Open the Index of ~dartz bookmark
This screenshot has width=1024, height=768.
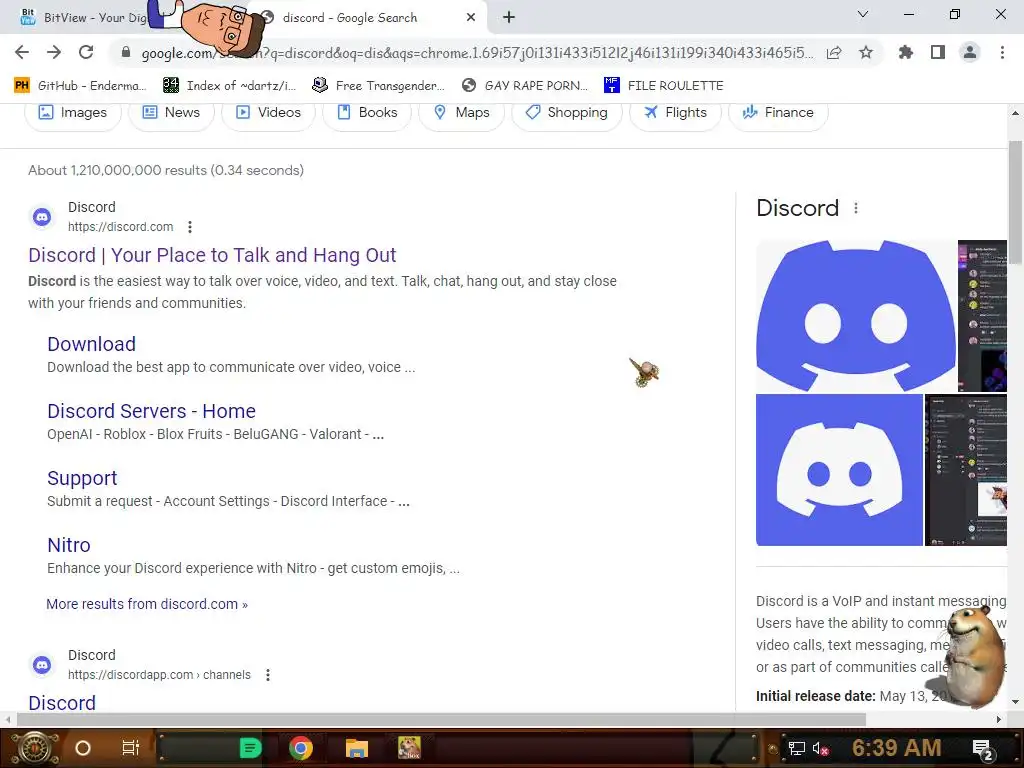pos(229,86)
